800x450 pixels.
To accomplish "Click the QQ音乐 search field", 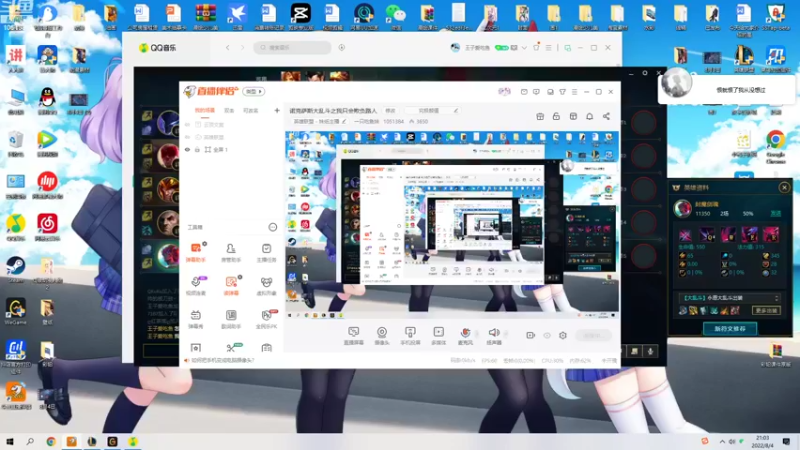I will coord(292,47).
